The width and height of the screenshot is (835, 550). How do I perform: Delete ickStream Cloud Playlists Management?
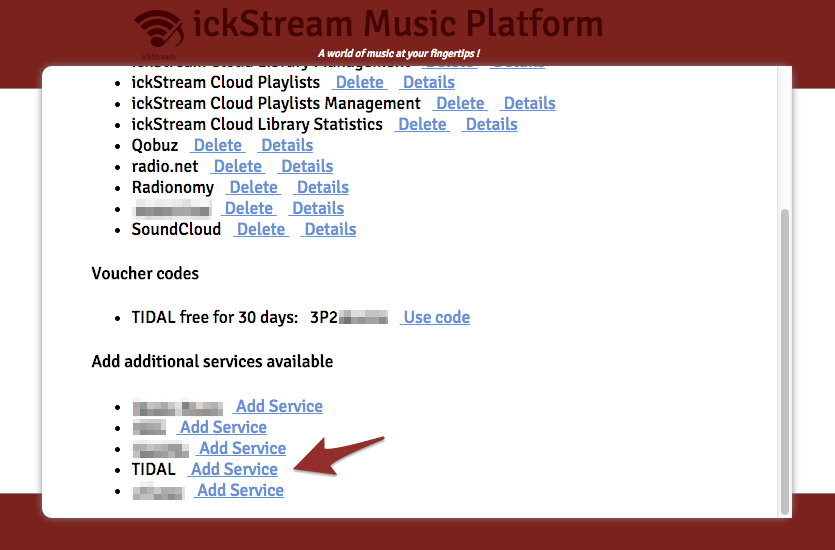[x=460, y=103]
